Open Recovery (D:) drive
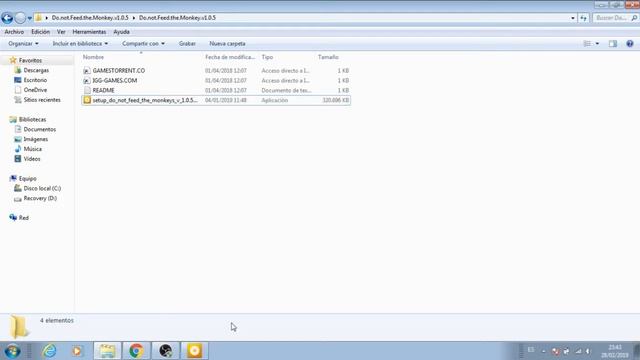This screenshot has width=640, height=360. (40, 198)
